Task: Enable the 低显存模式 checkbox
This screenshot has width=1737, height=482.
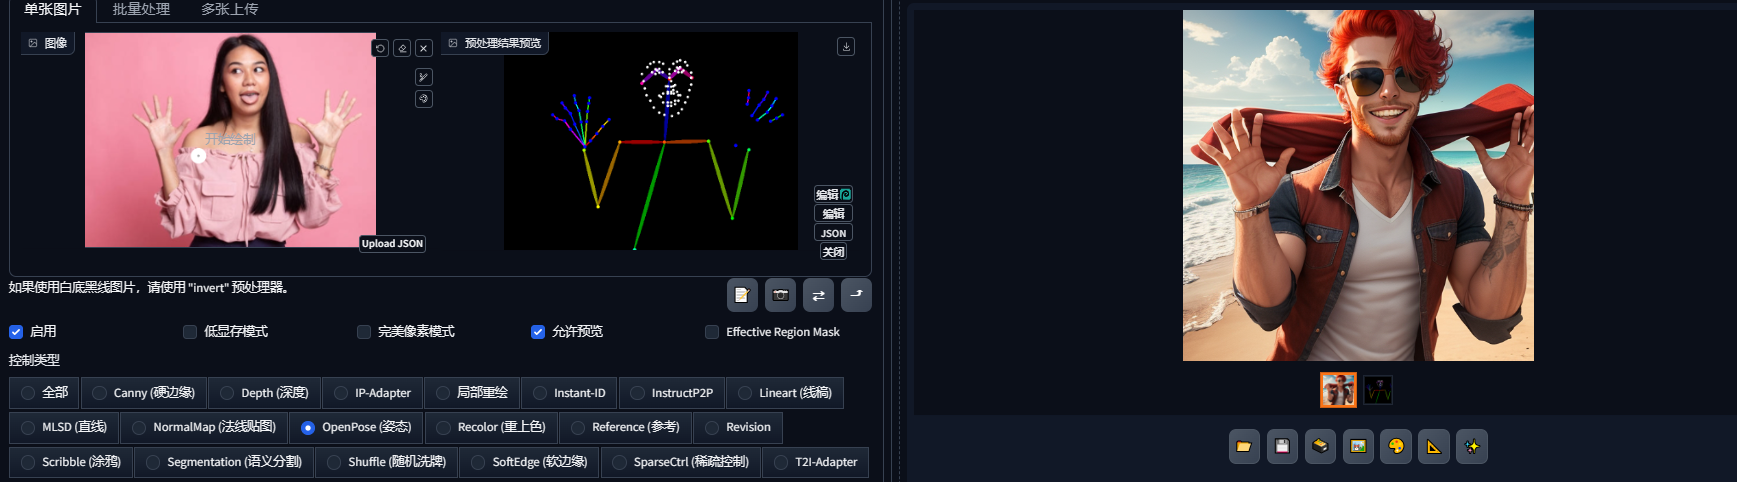Action: pos(190,332)
